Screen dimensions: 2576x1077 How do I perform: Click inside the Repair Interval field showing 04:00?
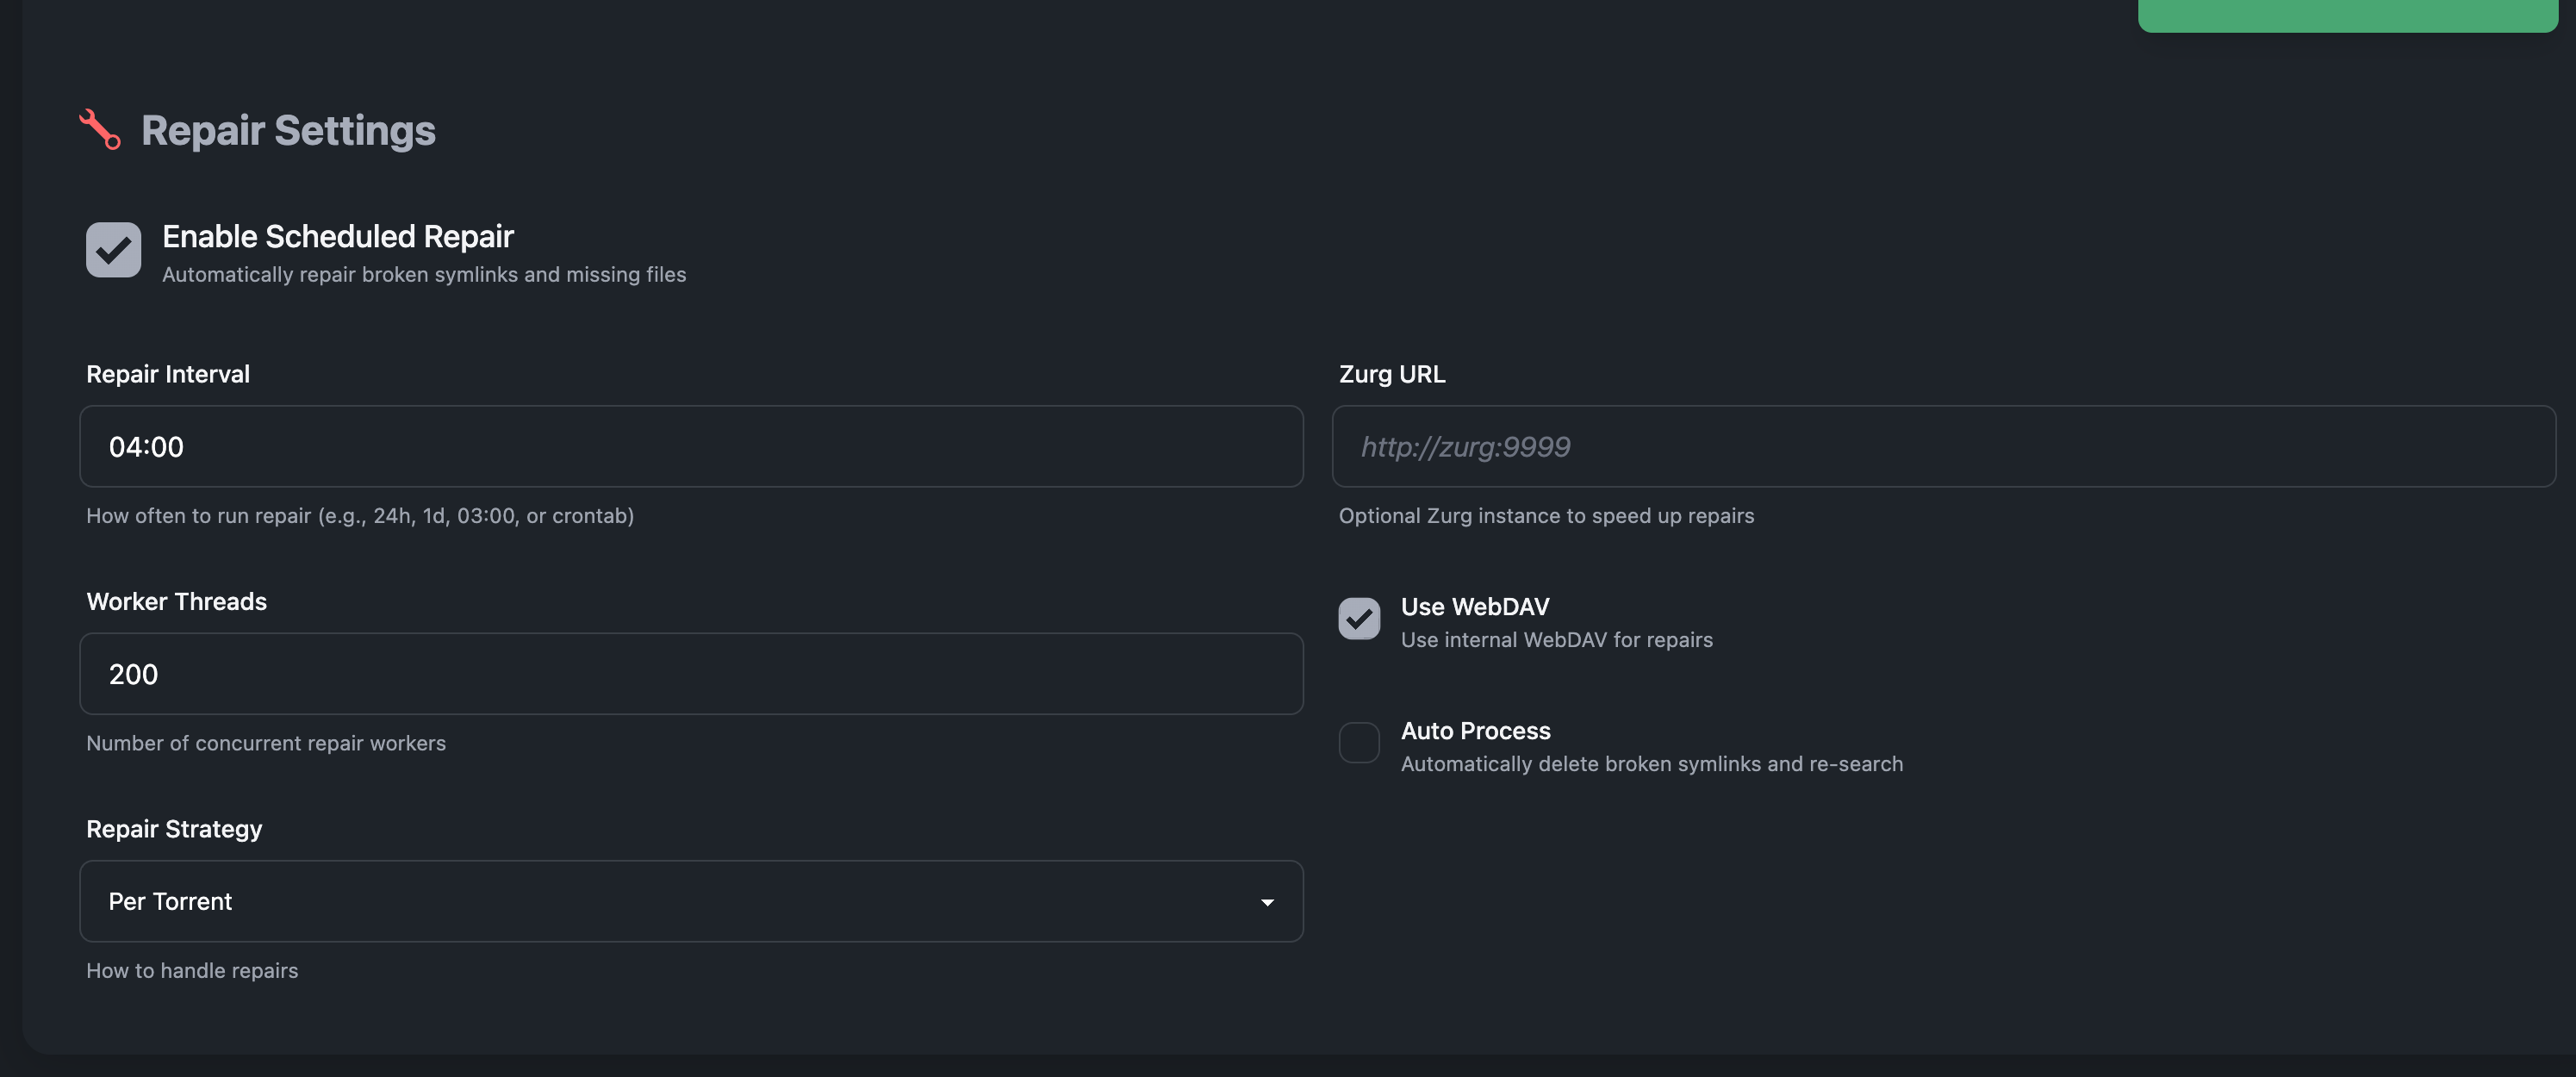pos(691,447)
